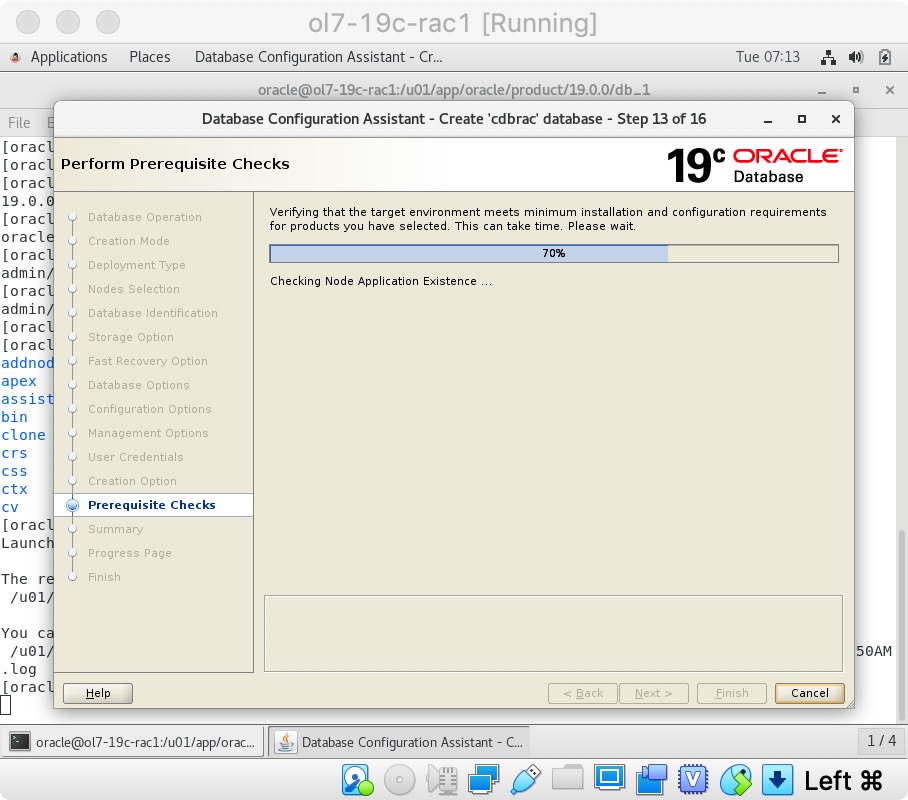Viewport: 908px width, 800px height.
Task: Select the Configuration Options step
Action: click(x=149, y=409)
